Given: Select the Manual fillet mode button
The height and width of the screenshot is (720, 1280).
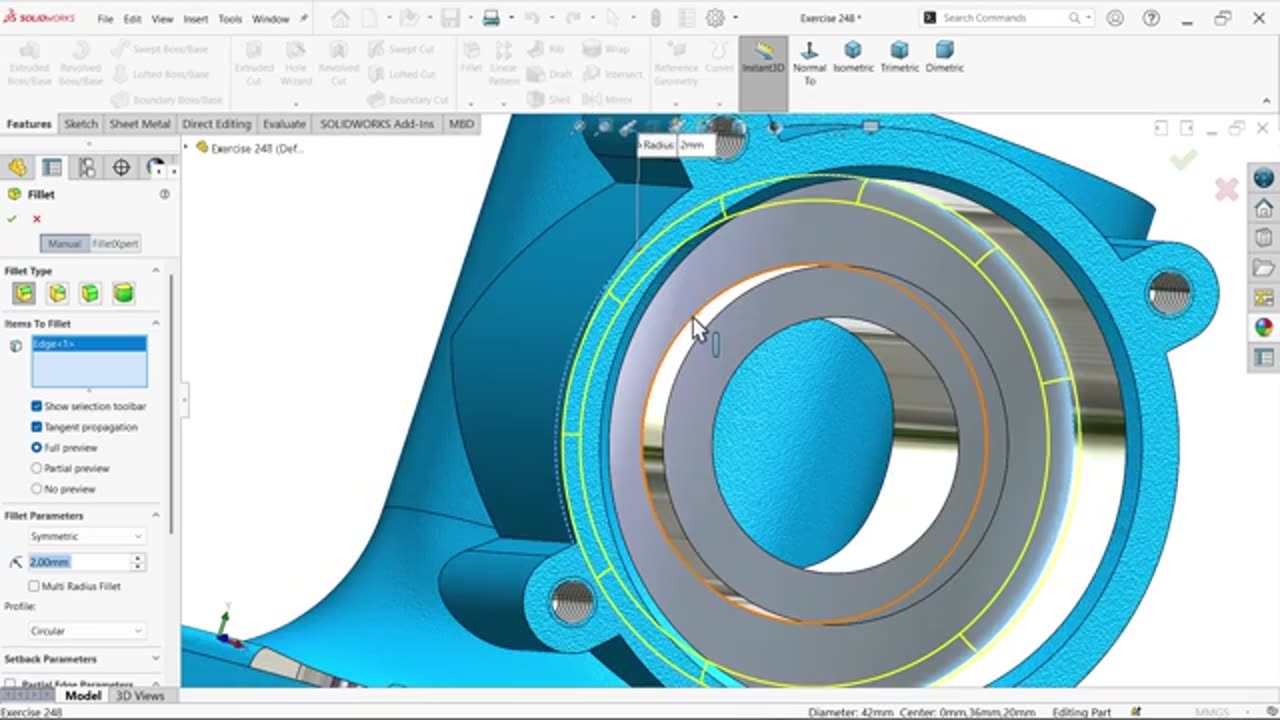Looking at the screenshot, I should click(64, 244).
